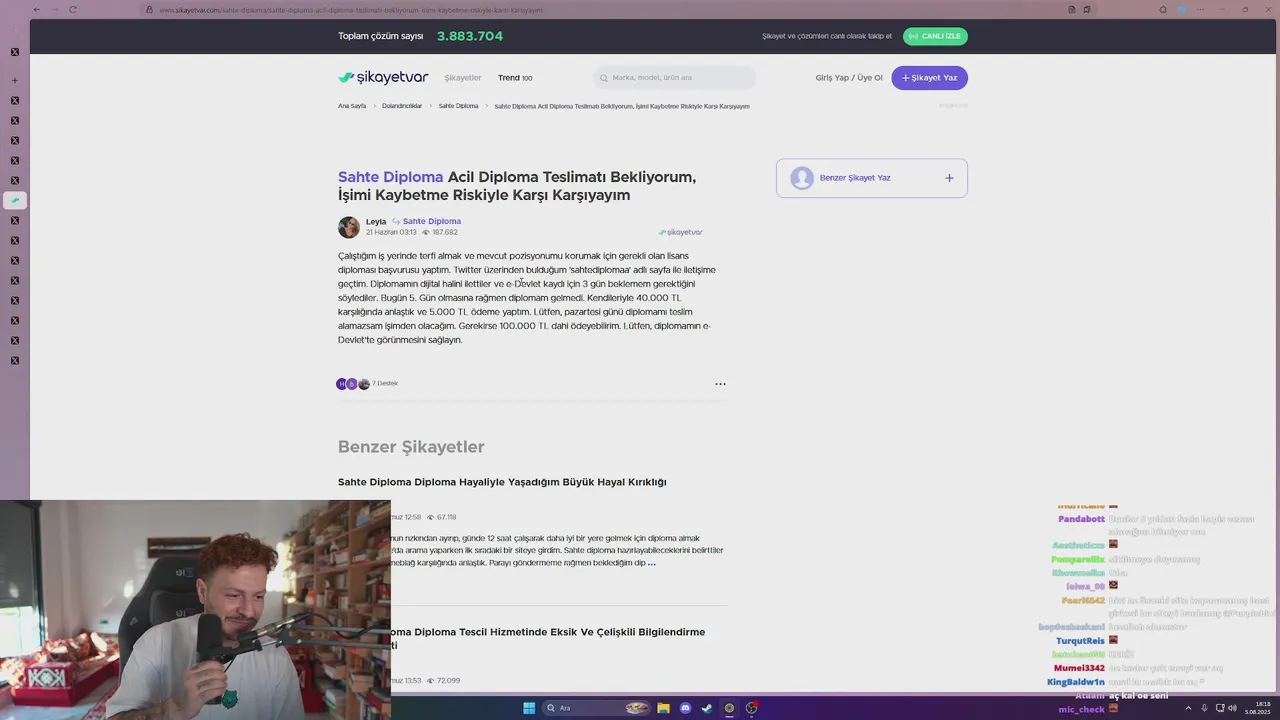Open 'Yaşadığım Büyük Hayal Kırıklığı' complaint
This screenshot has height=720, width=1280.
pyautogui.click(x=502, y=482)
